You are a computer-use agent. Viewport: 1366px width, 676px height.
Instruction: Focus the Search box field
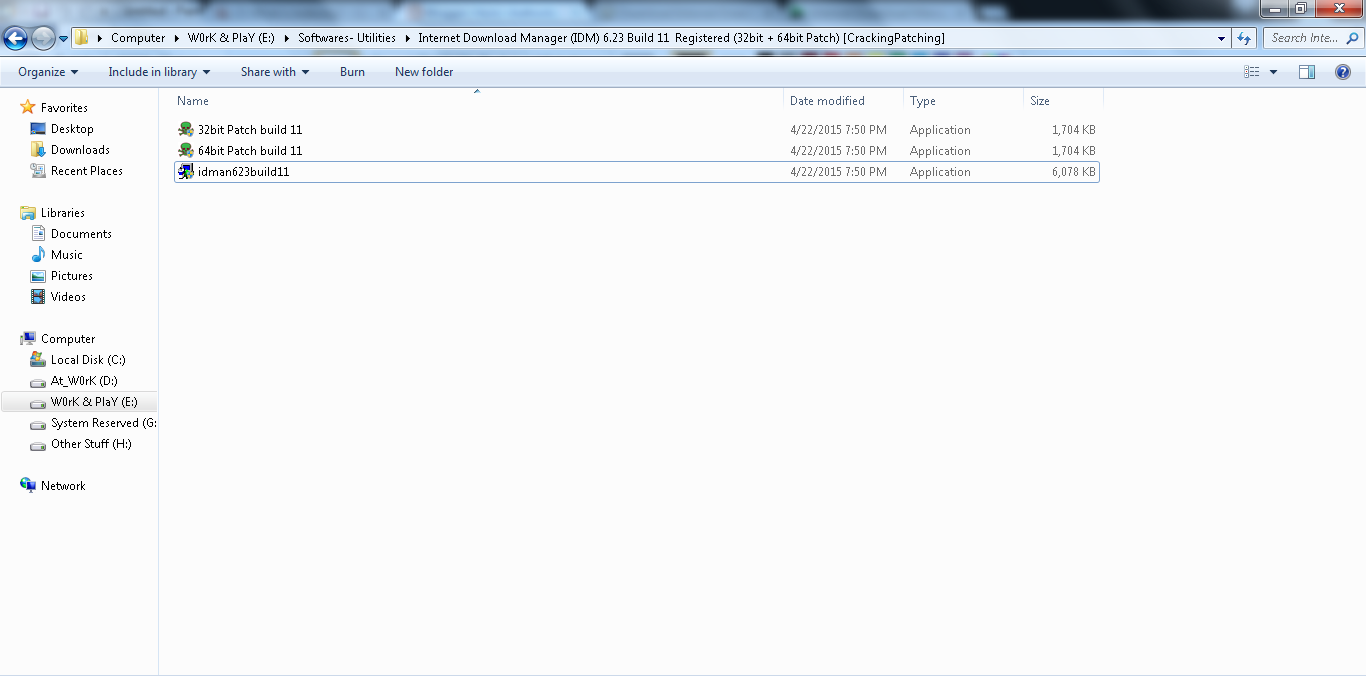[x=1311, y=38]
